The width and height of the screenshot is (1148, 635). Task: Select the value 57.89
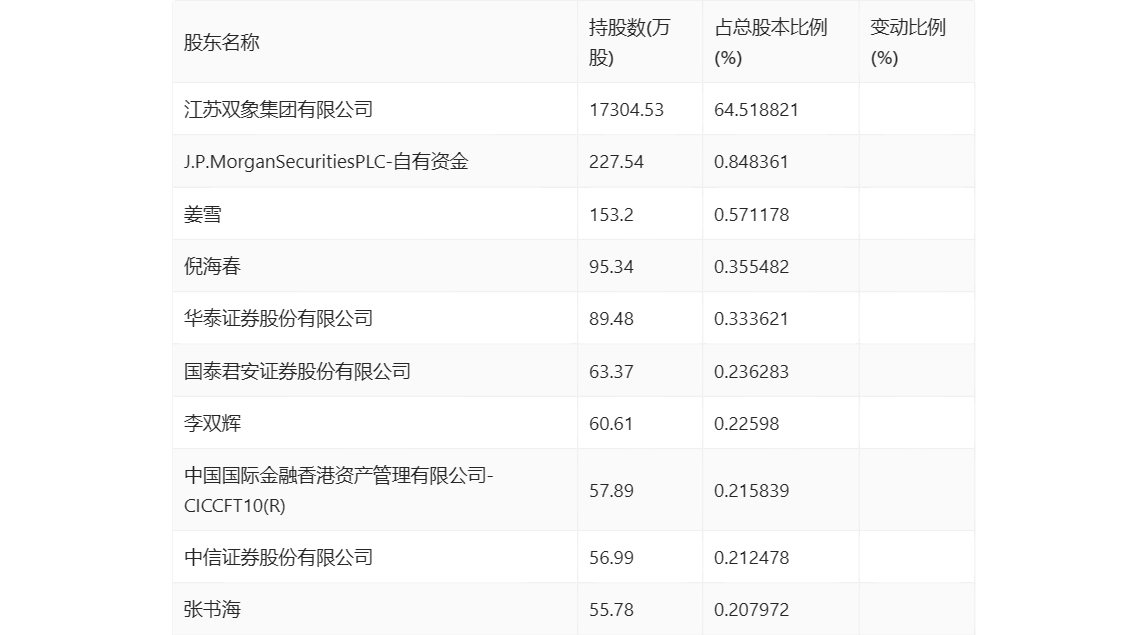pyautogui.click(x=611, y=491)
